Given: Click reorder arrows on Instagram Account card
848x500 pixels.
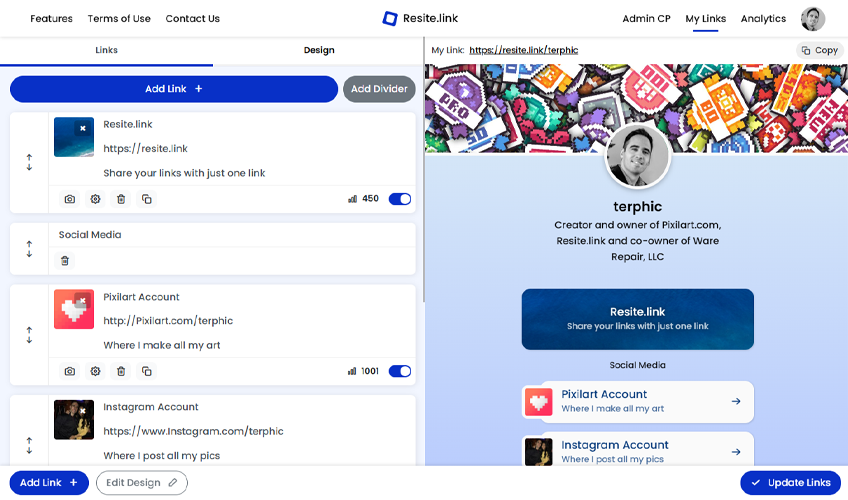Looking at the screenshot, I should click(x=29, y=445).
